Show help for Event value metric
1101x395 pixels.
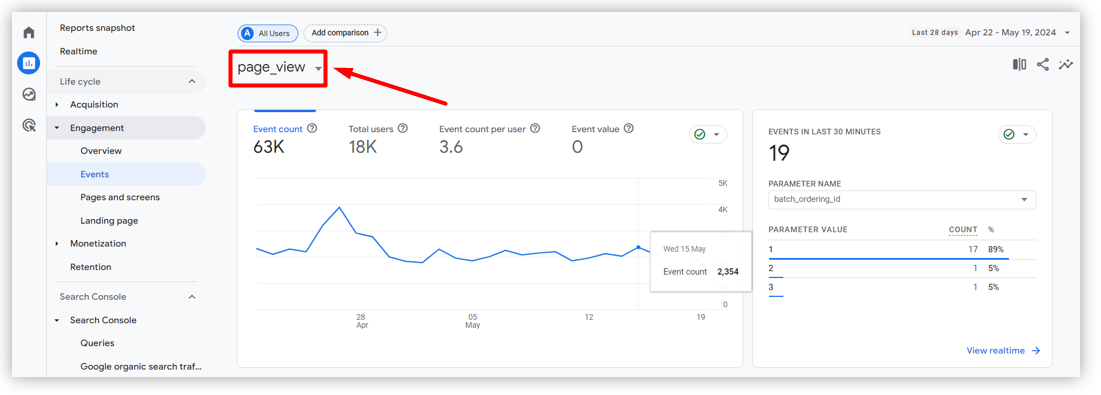click(x=628, y=128)
